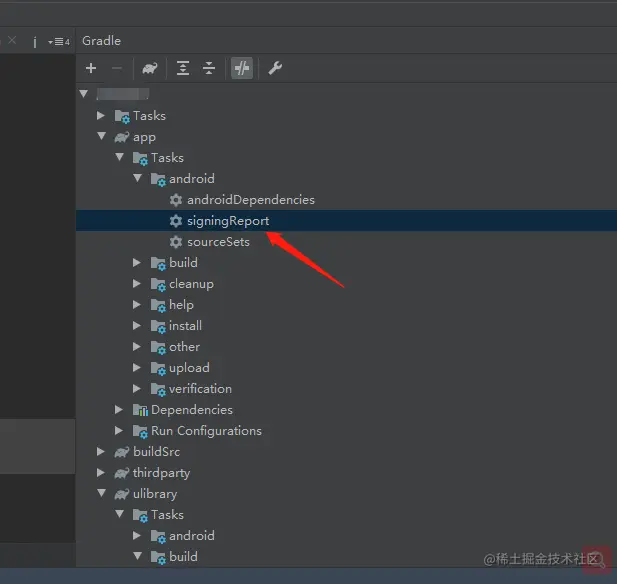
Task: Click the install folder icon
Action: (x=158, y=326)
